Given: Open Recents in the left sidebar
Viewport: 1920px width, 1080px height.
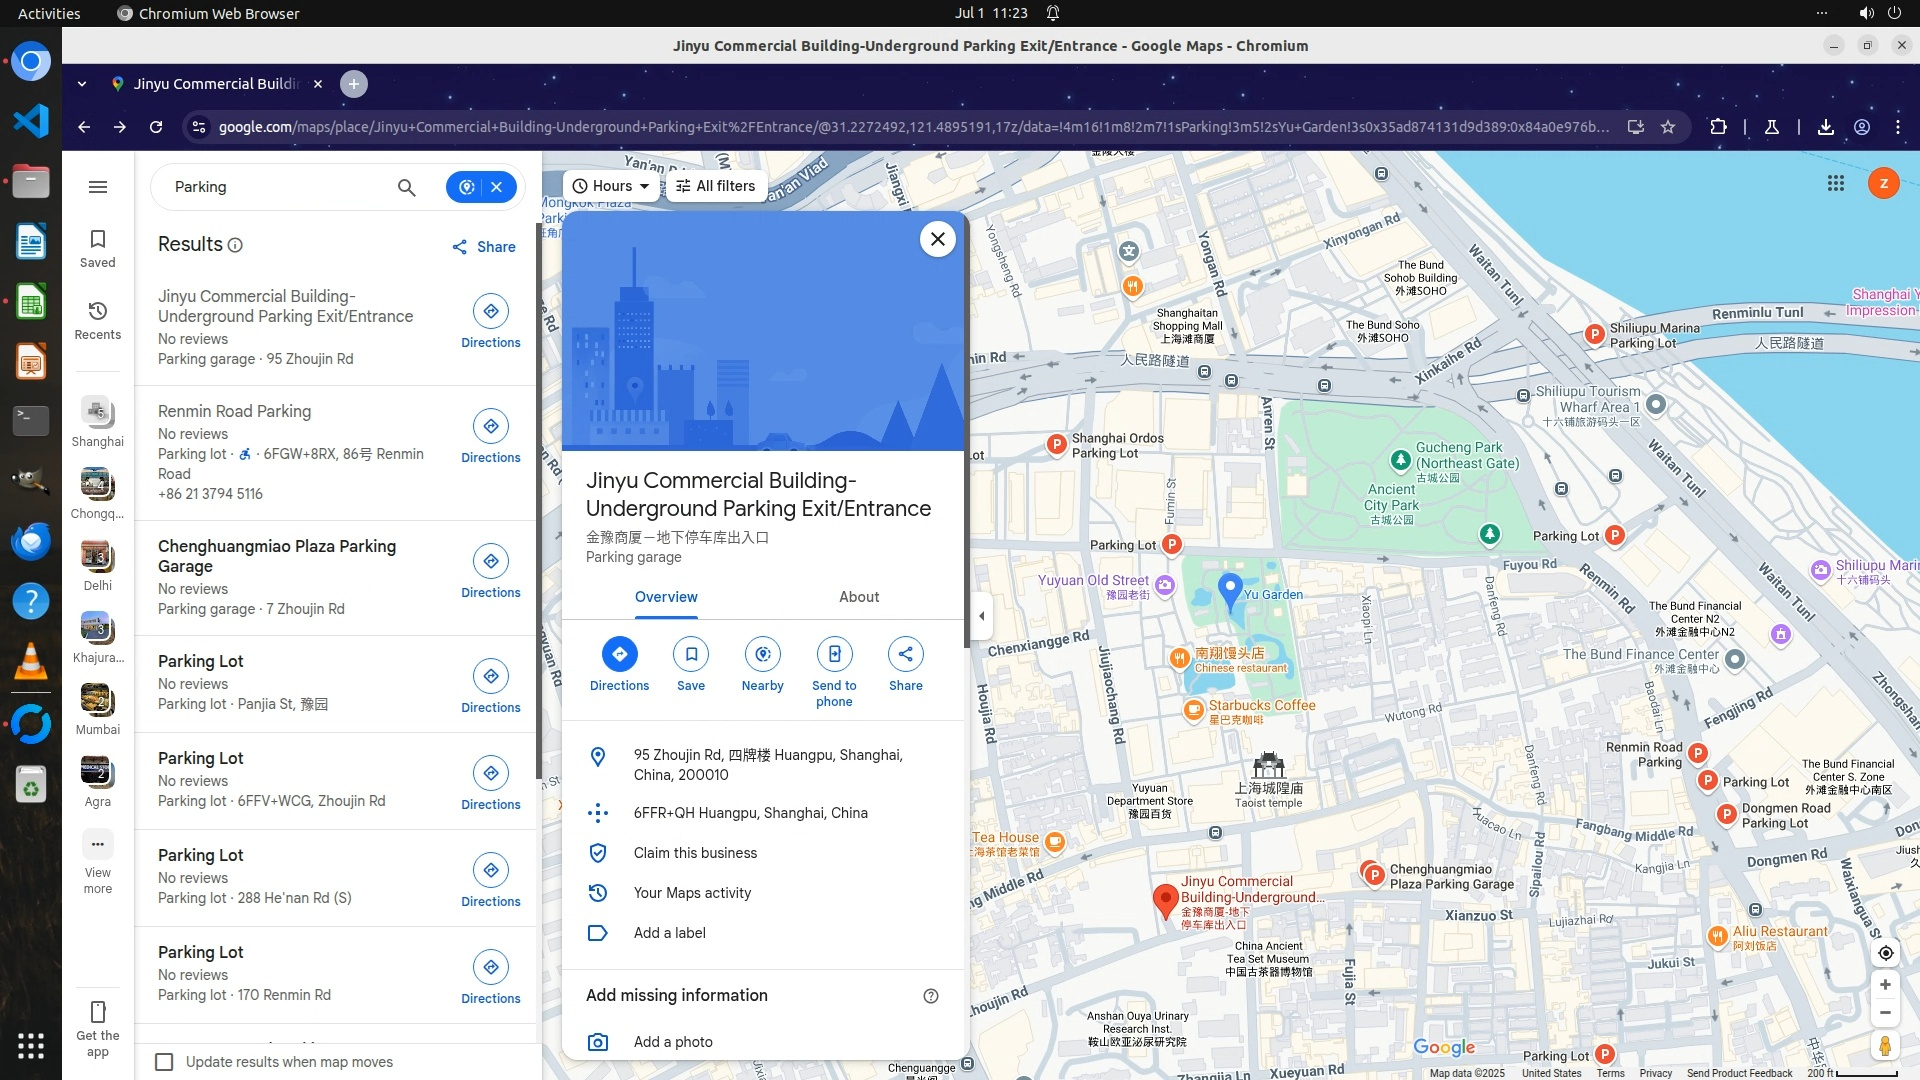Looking at the screenshot, I should click(x=97, y=320).
